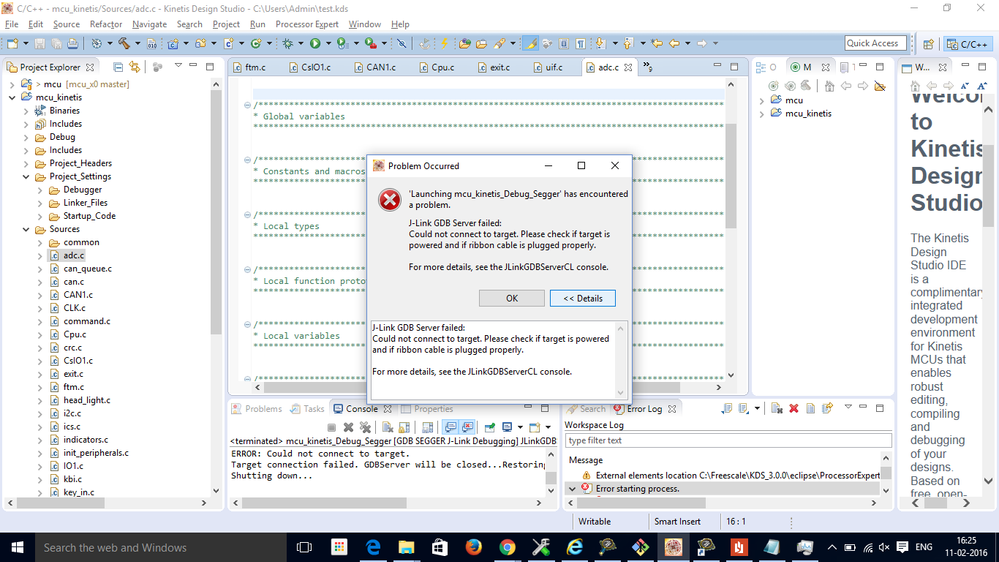
Task: Open the Properties tab
Action: 428,408
